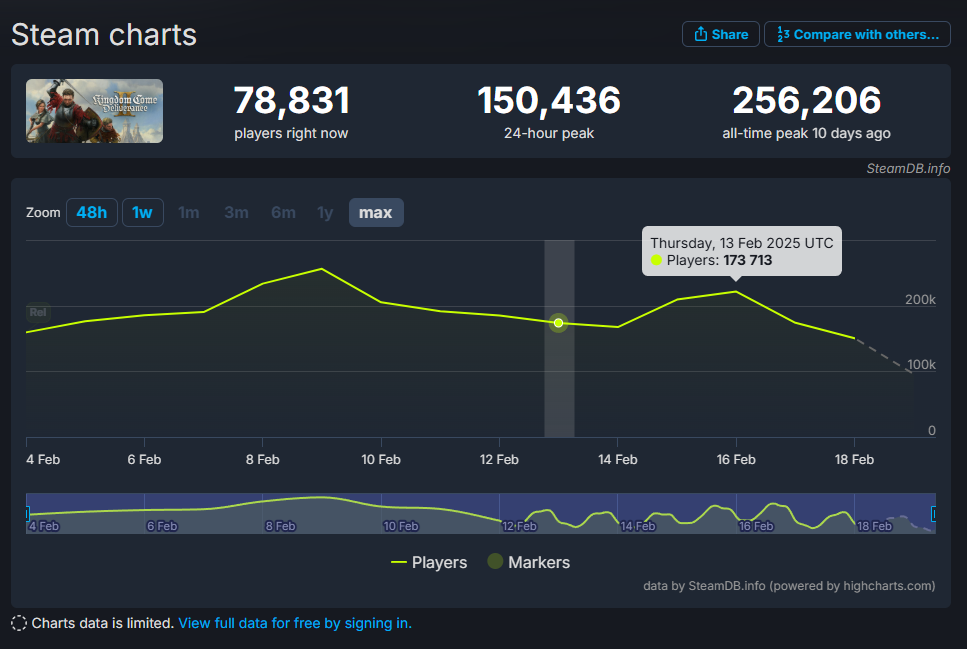Click the Kingdom Come Deliverance II thumbnail
The width and height of the screenshot is (967, 649).
[94, 111]
